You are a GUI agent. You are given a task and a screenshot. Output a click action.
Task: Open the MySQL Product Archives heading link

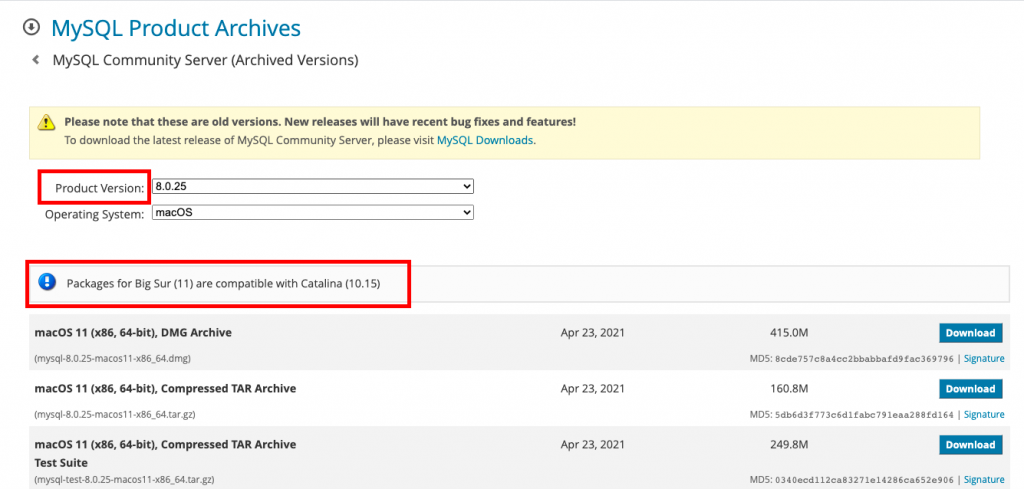pos(176,28)
